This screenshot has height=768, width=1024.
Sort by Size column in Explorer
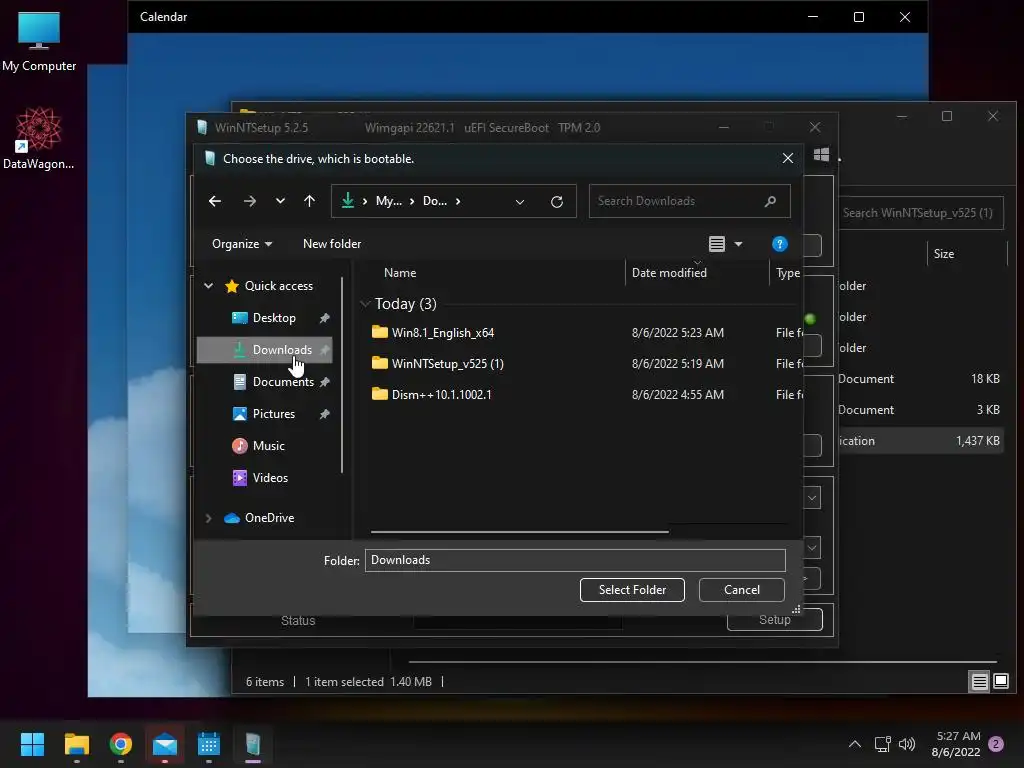click(943, 254)
